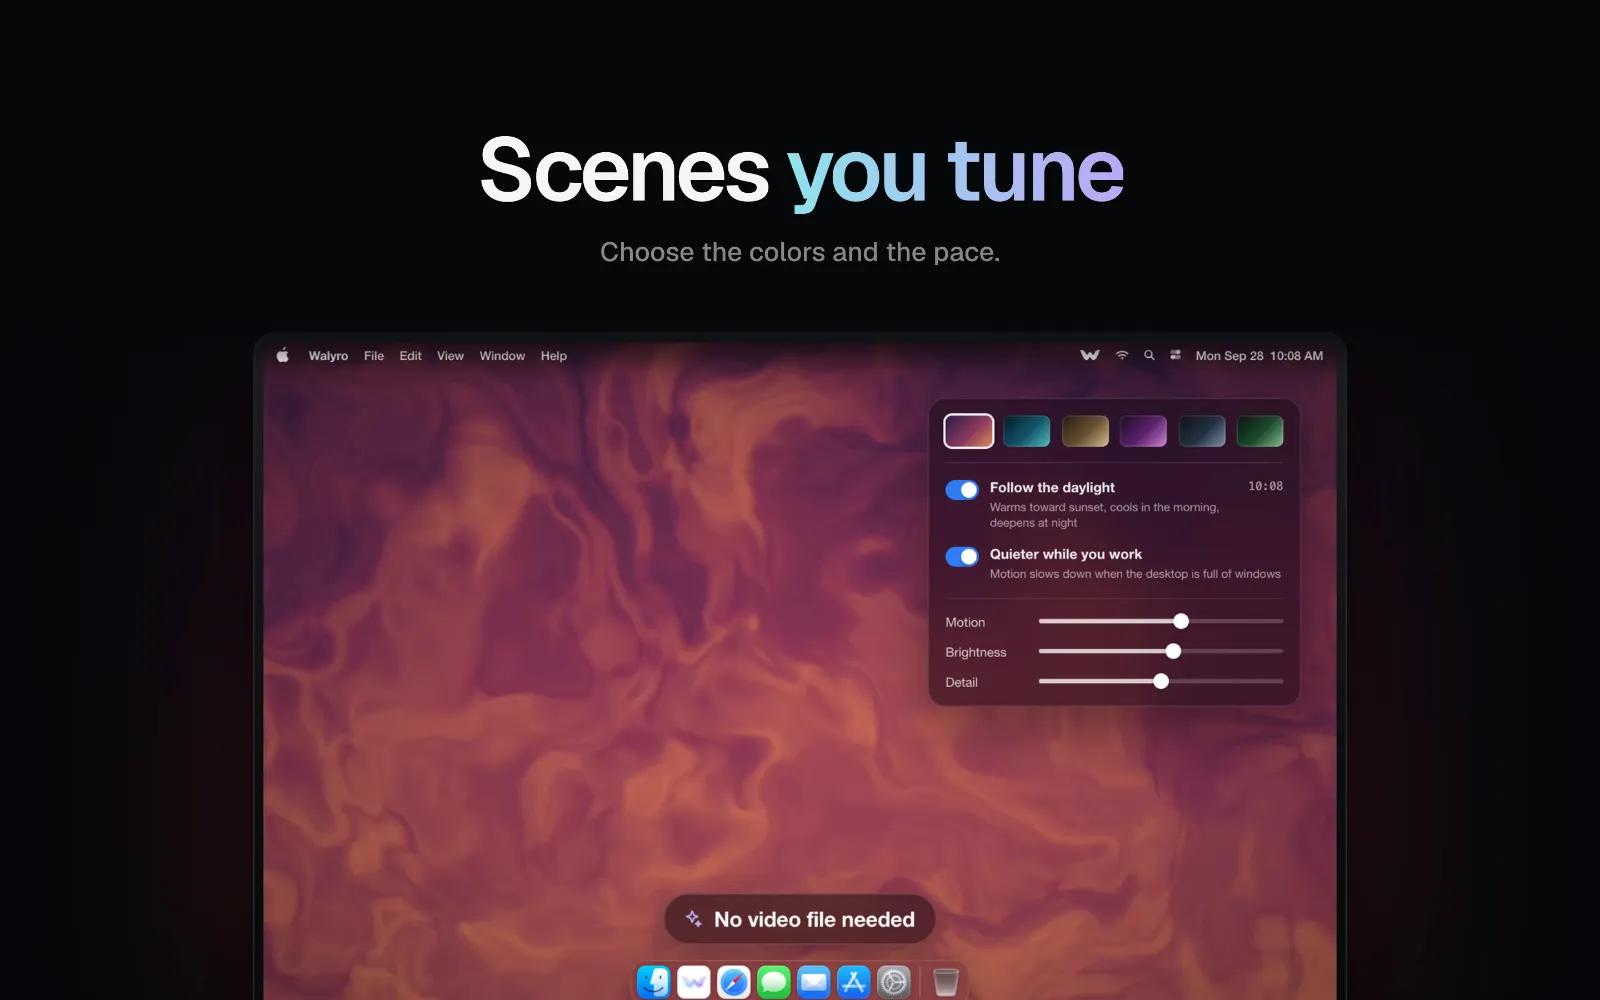Screen dimensions: 1600x1000
Task: Click the Motion slows down description text
Action: pos(1135,574)
